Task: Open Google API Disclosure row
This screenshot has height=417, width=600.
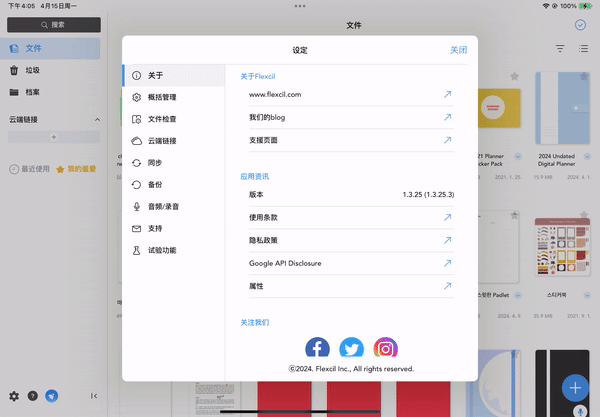Action: coord(351,263)
